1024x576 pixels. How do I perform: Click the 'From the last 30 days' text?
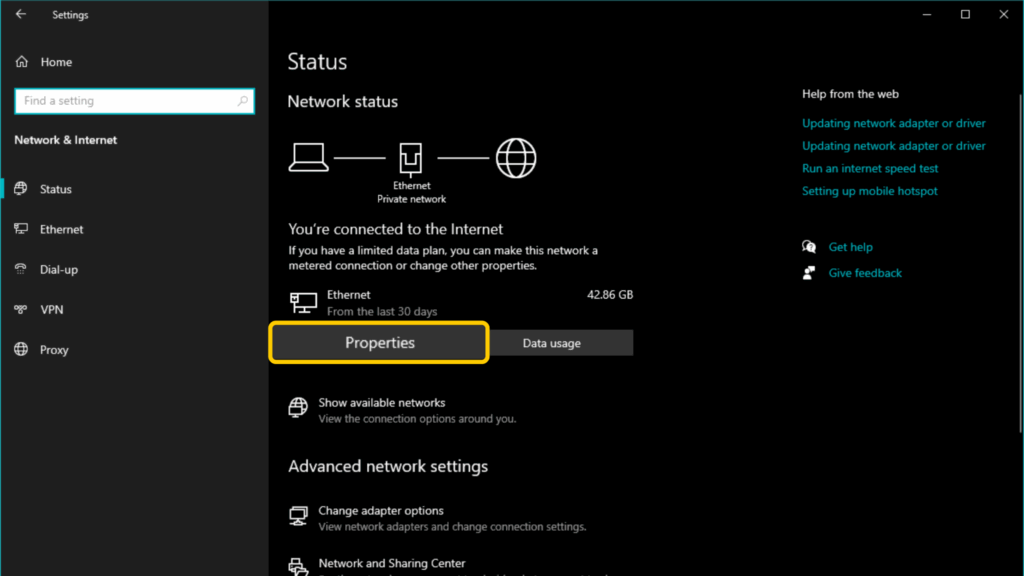tap(382, 312)
